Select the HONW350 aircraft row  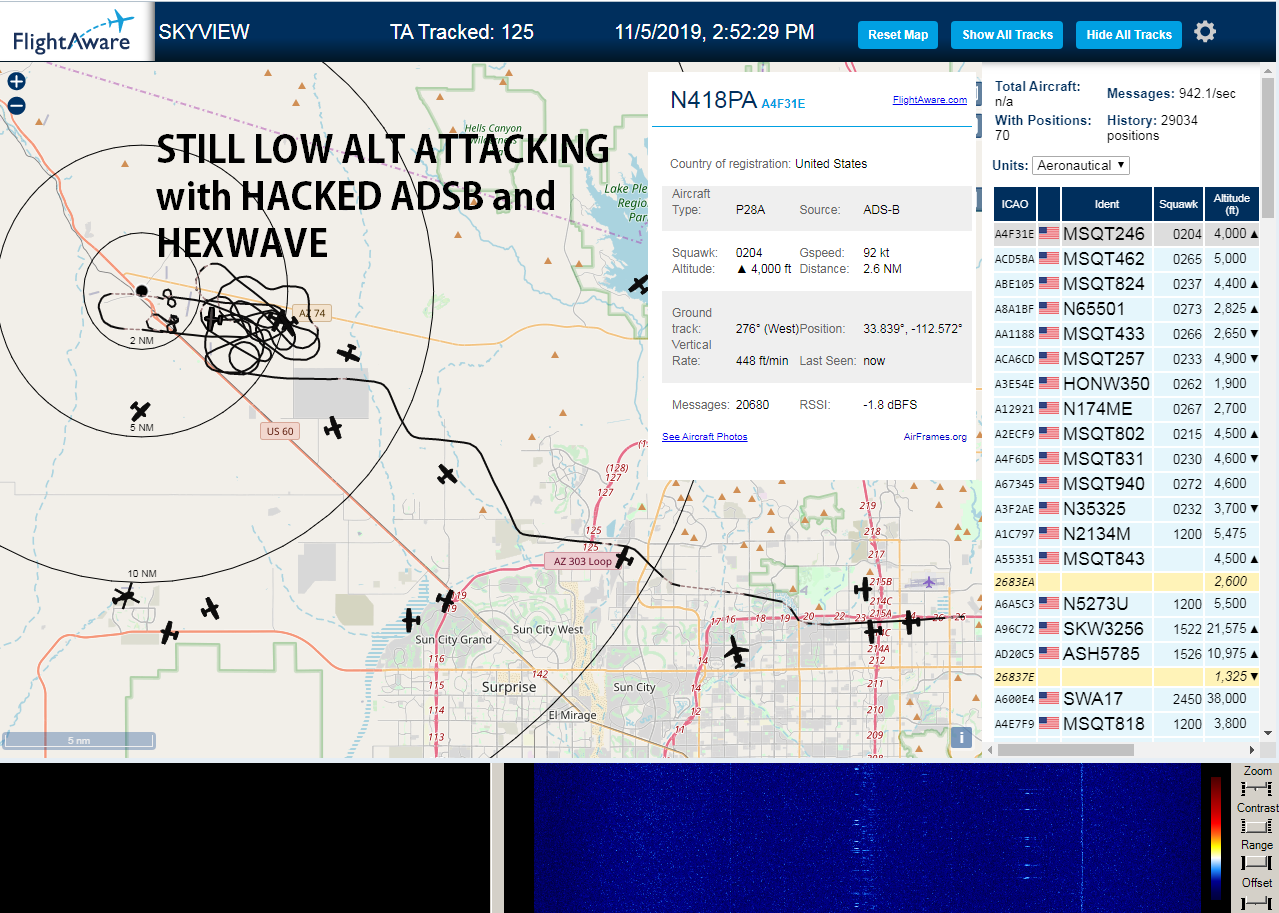(1127, 384)
